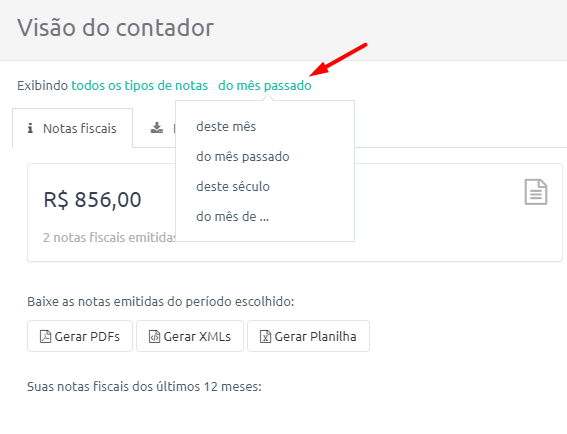This screenshot has height=434, width=567.
Task: Select 'deste mês' from the period menu
Action: coord(226,127)
